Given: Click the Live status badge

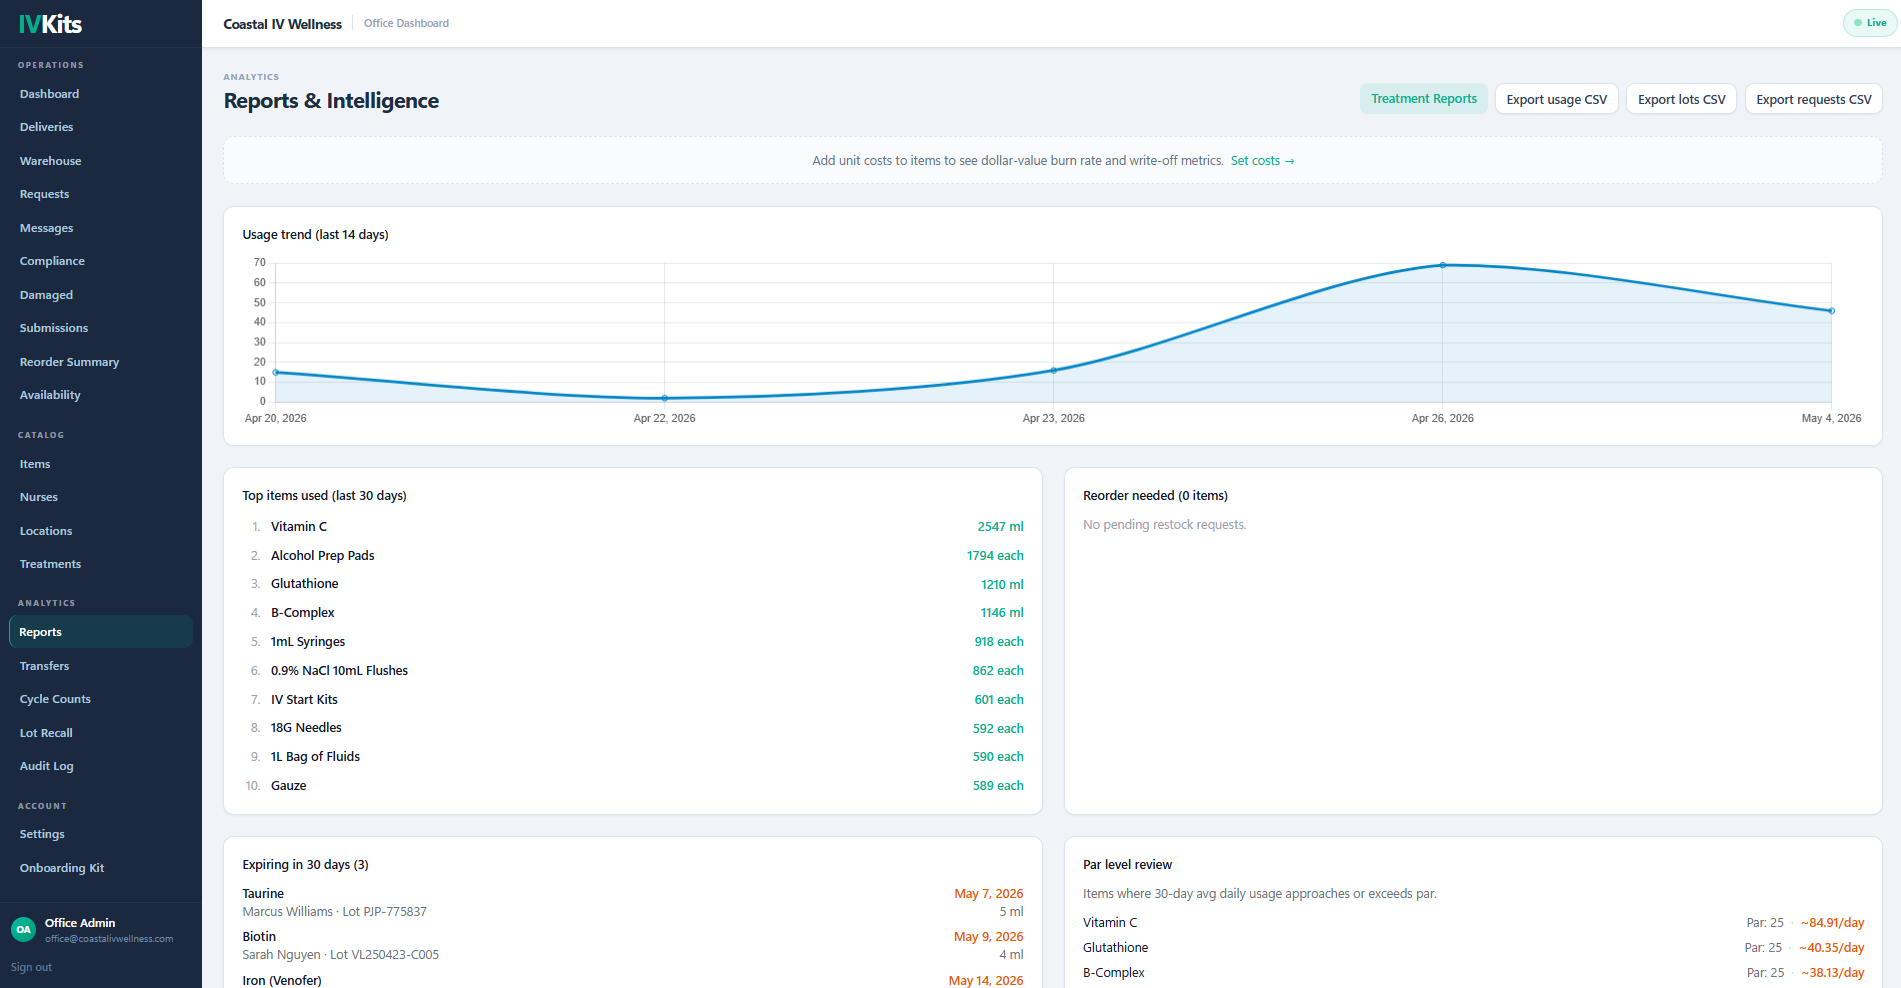Looking at the screenshot, I should pyautogui.click(x=1870, y=23).
